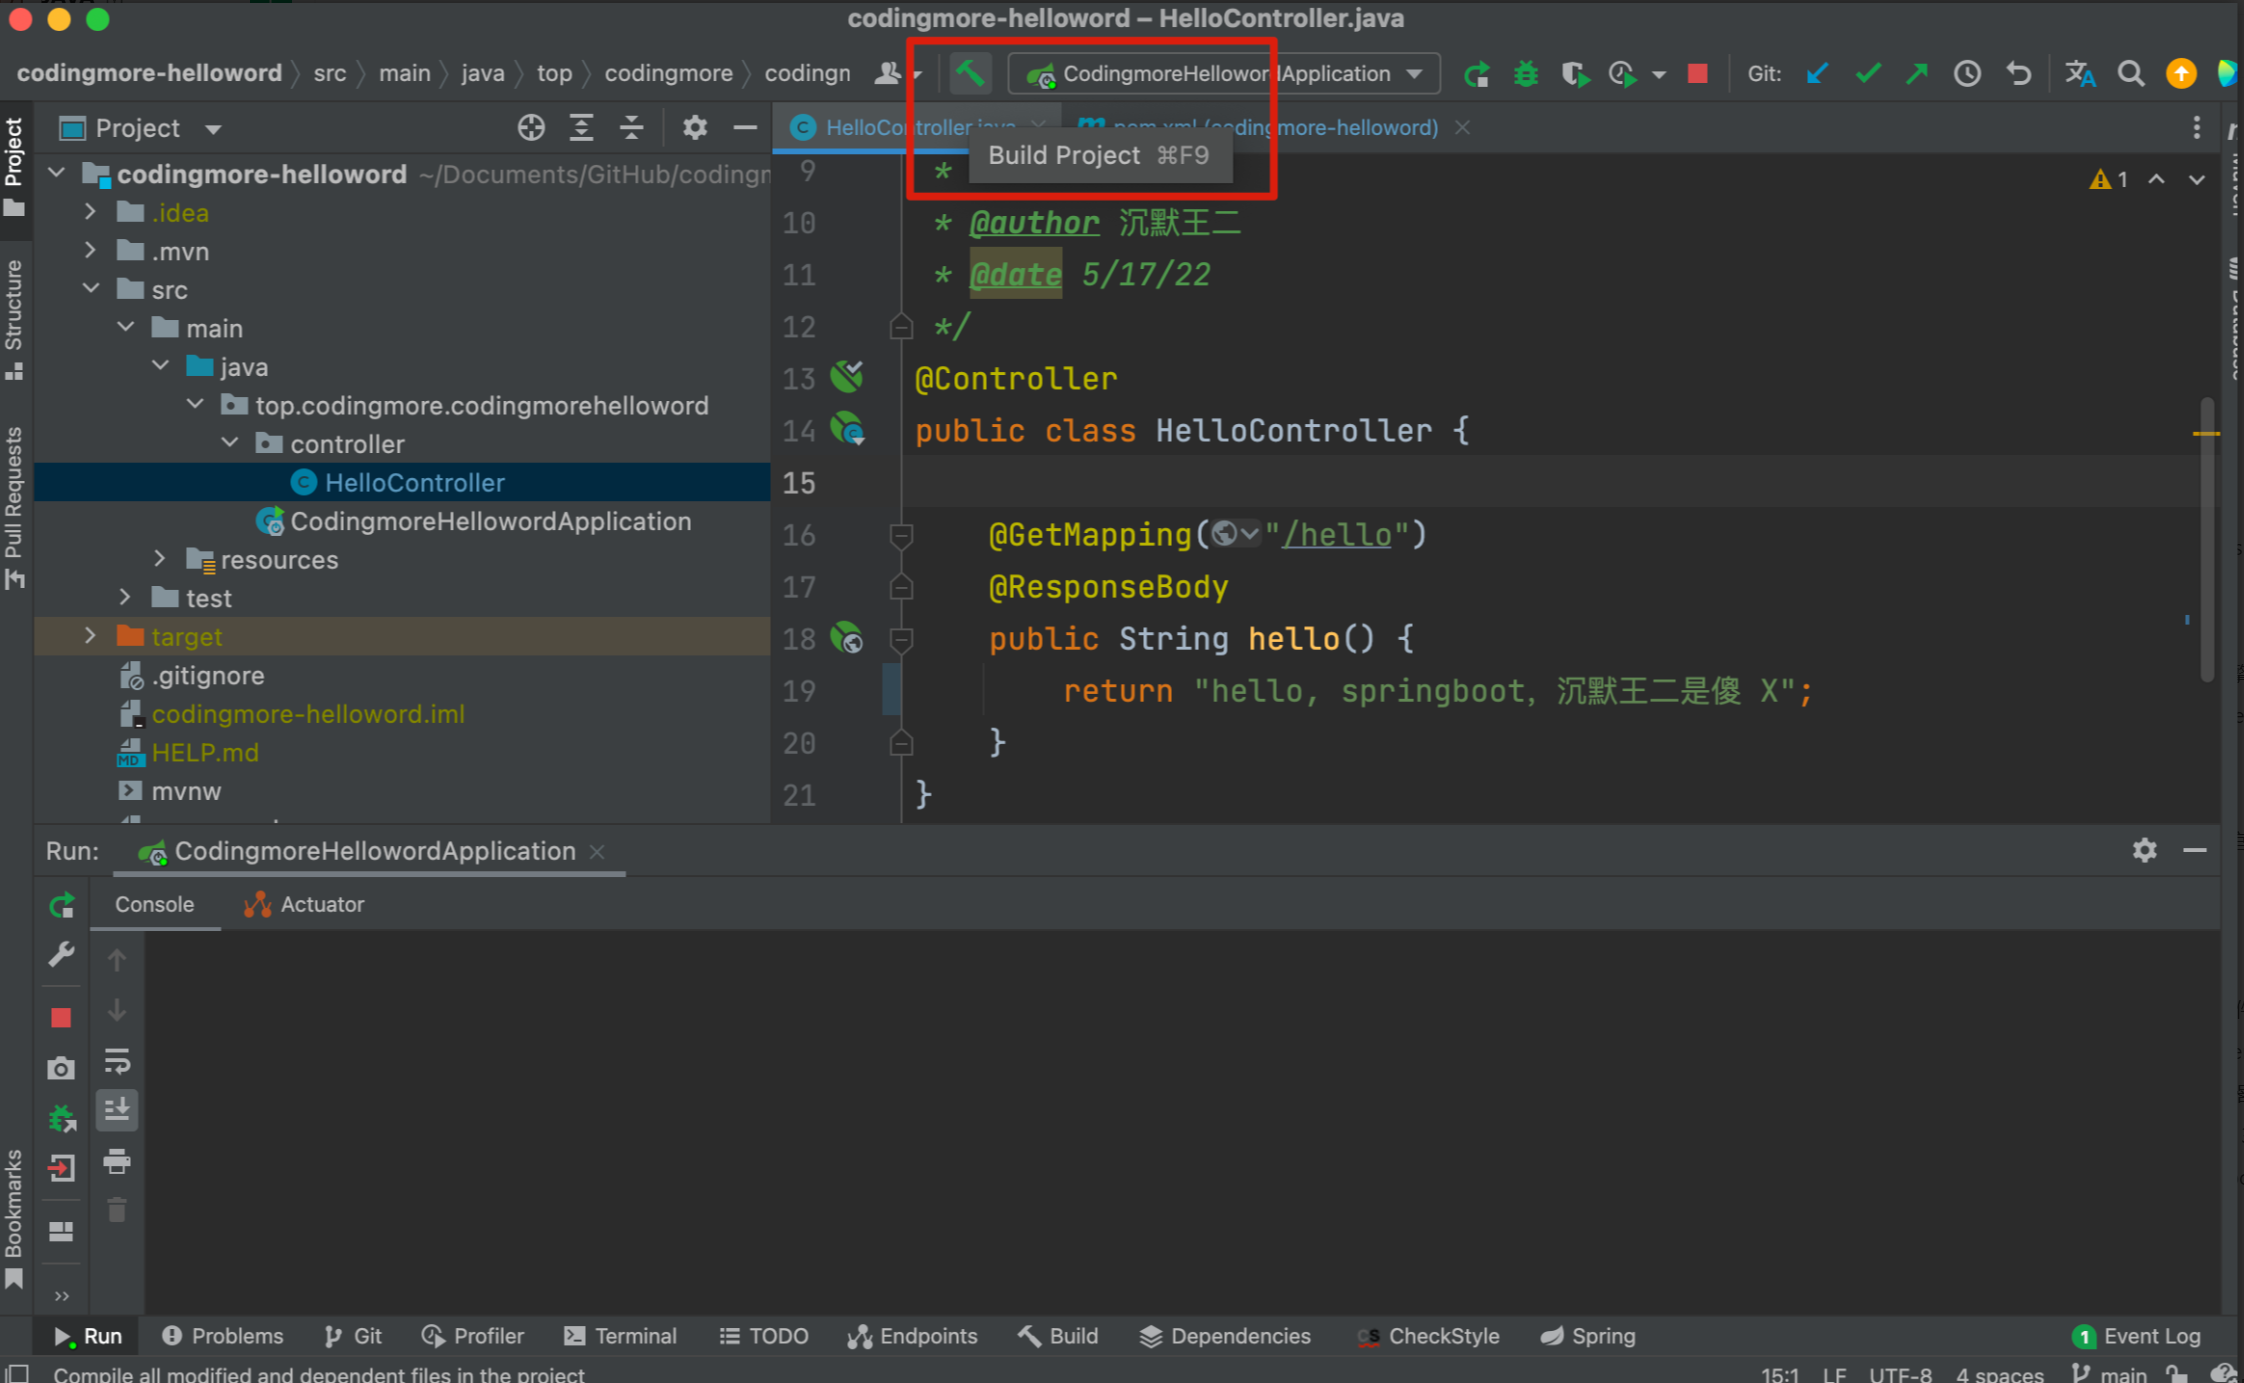Collapse the controller package node
Screen dimensions: 2244x1383
(x=230, y=443)
